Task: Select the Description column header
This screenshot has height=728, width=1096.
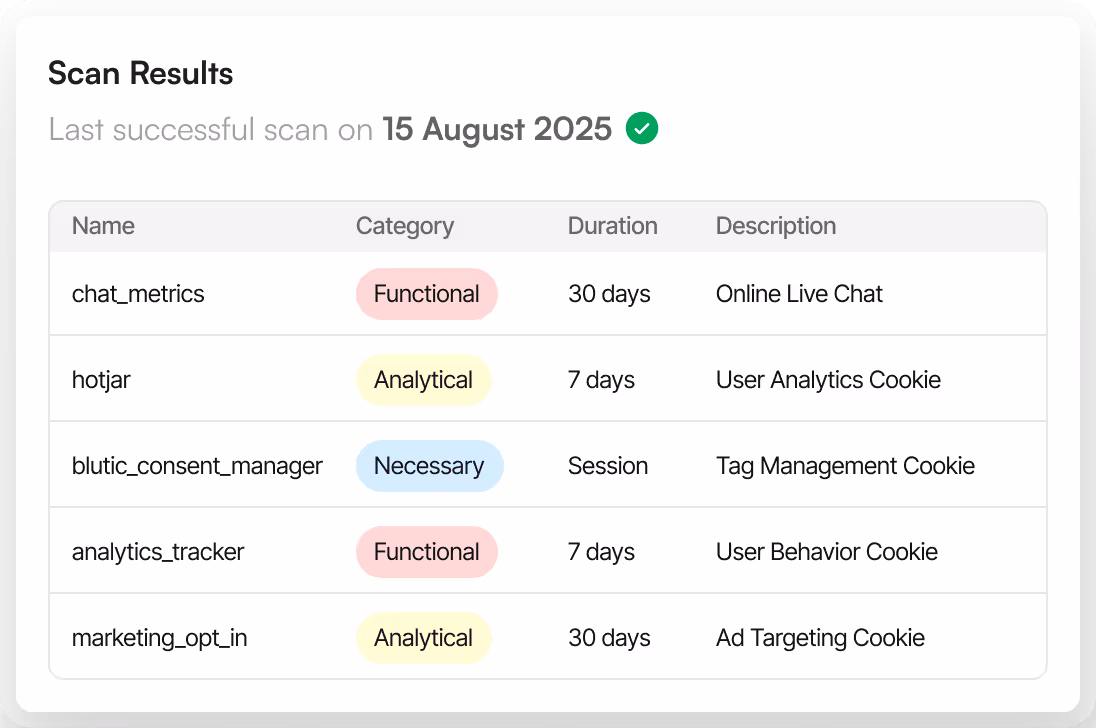Action: 775,226
